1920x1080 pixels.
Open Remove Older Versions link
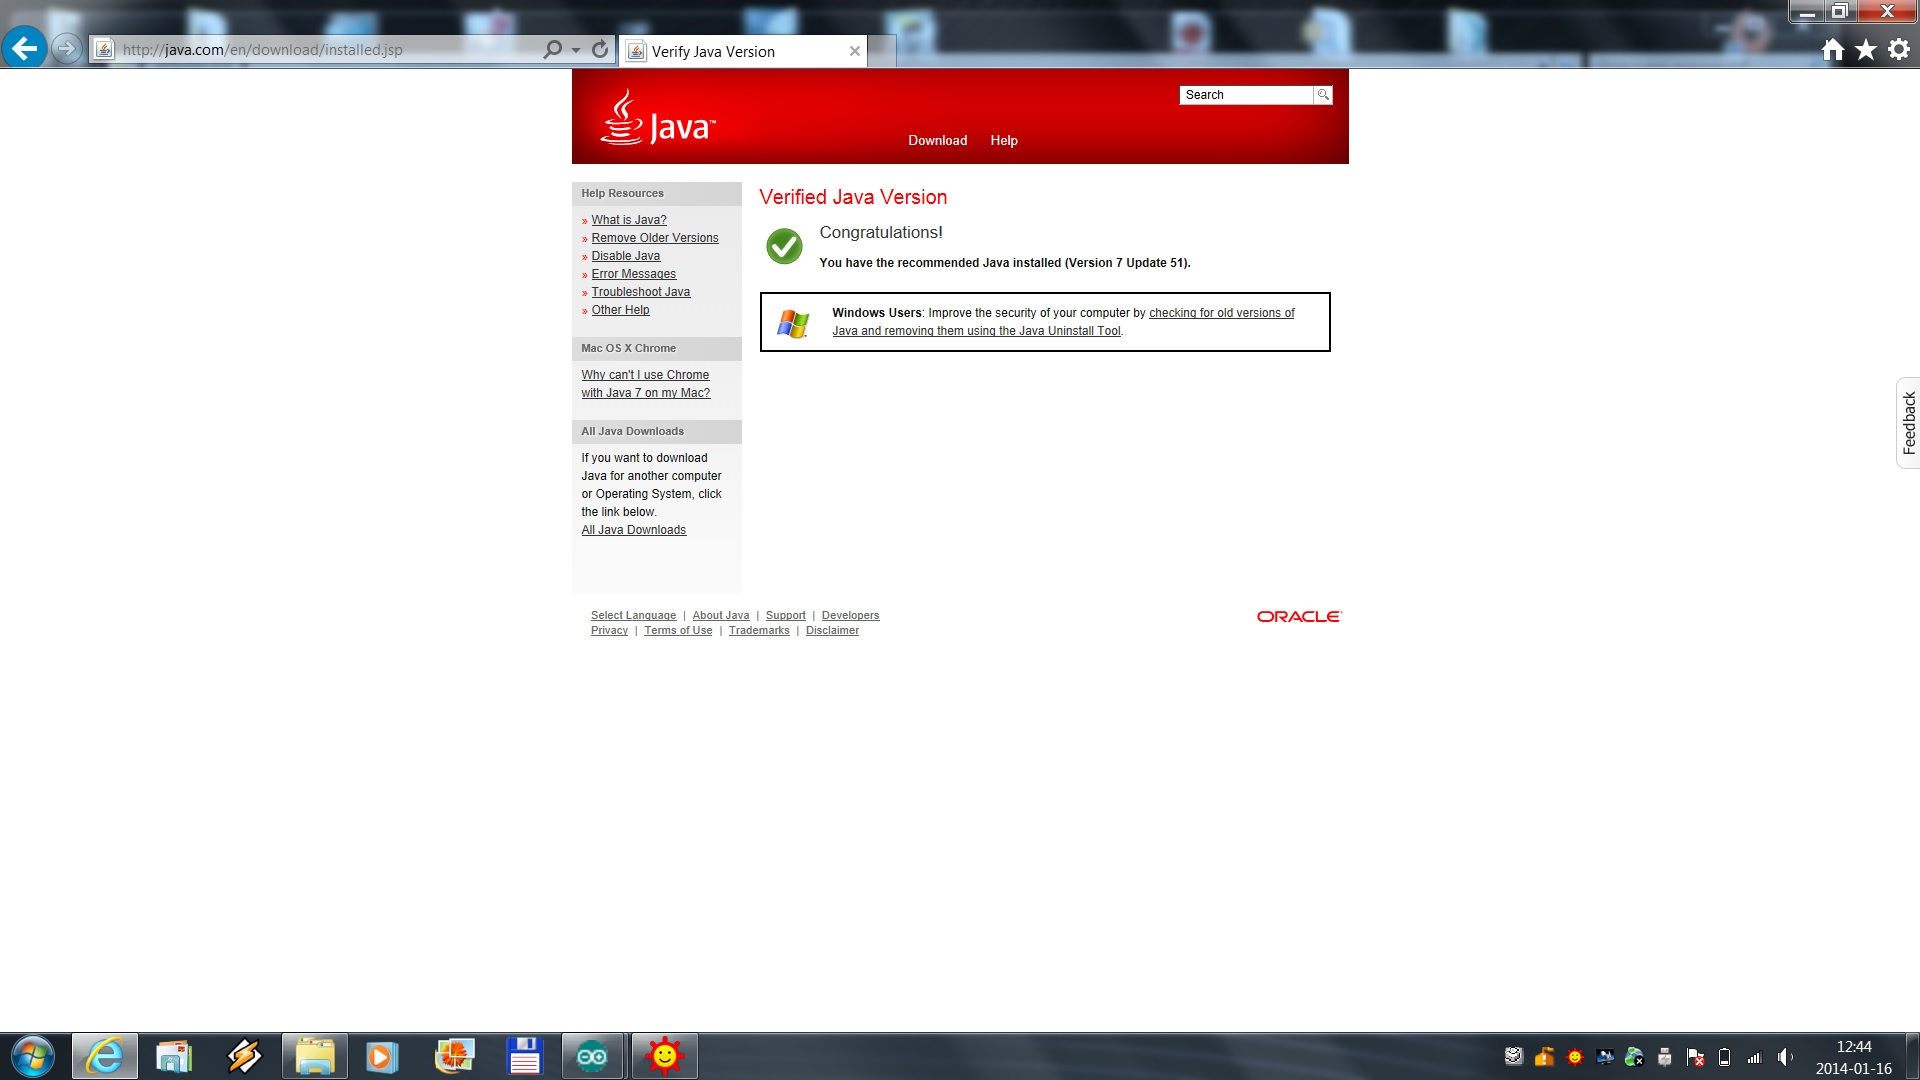[x=655, y=238]
